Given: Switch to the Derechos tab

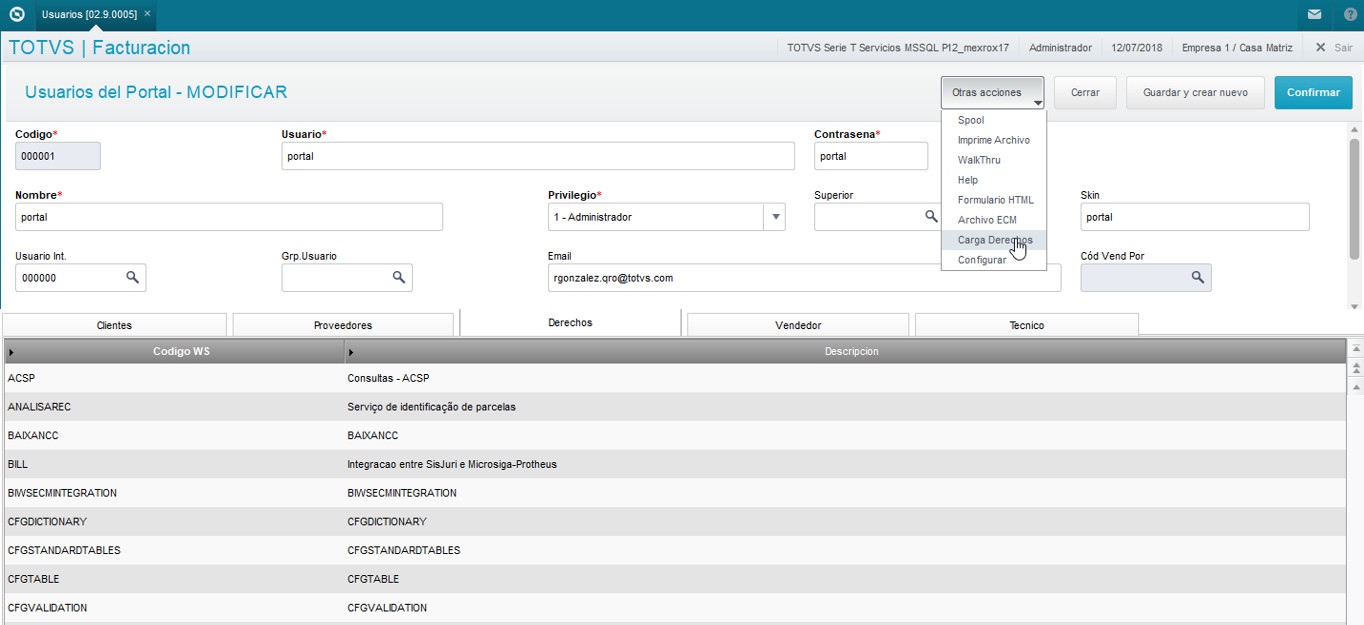Looking at the screenshot, I should pos(570,322).
